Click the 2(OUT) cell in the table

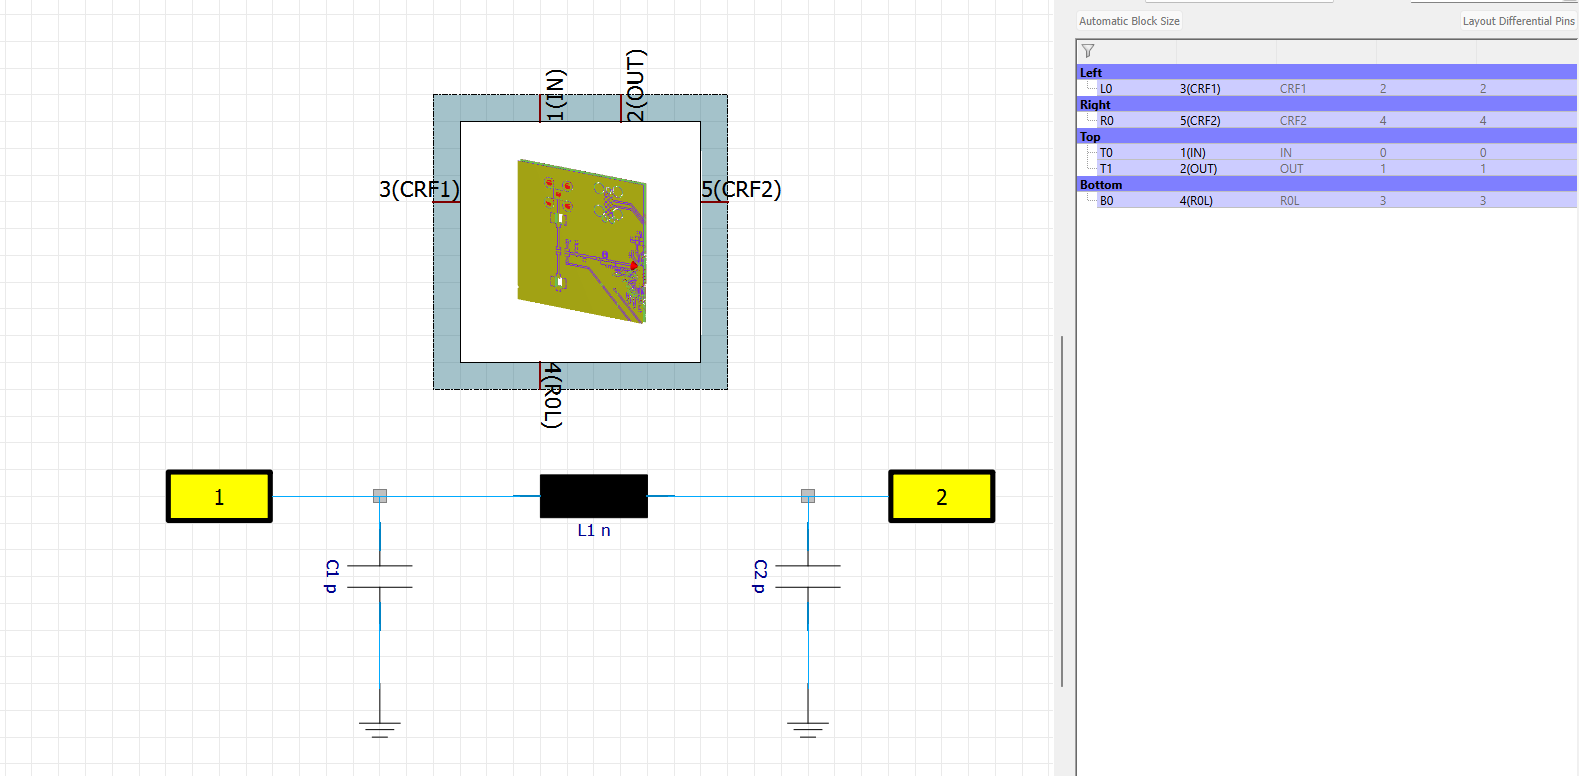pyautogui.click(x=1198, y=168)
